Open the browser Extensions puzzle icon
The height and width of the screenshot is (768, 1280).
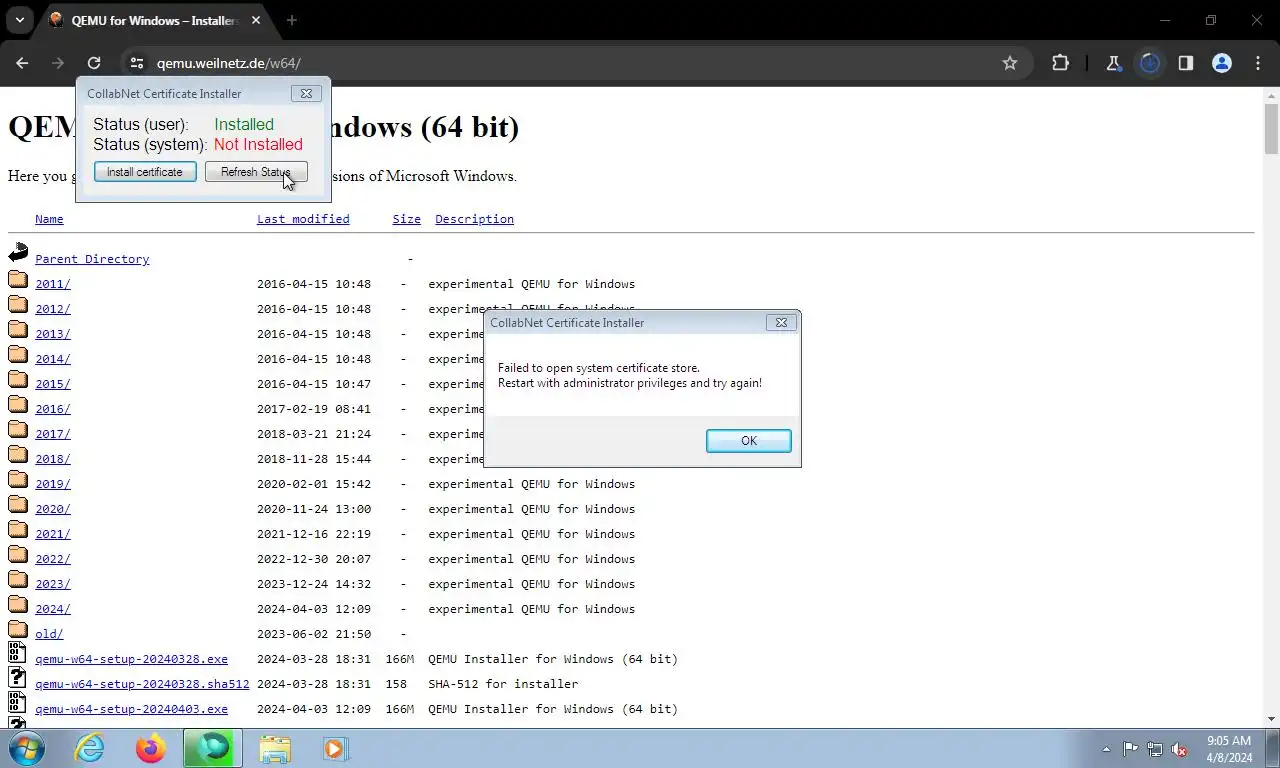pos(1060,63)
